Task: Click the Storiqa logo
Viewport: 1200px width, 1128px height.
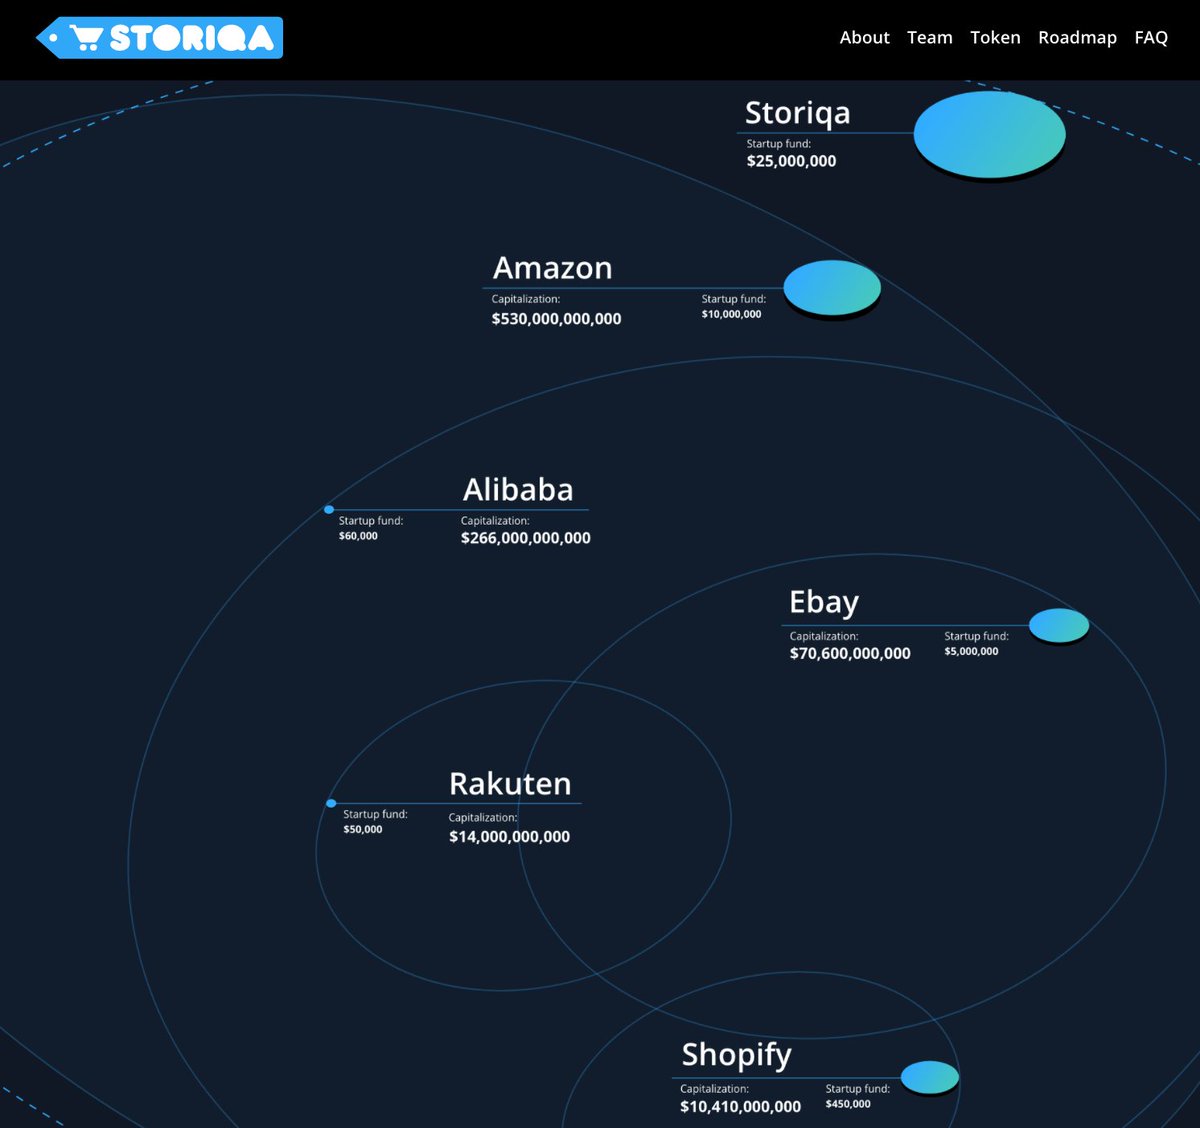Action: (x=160, y=38)
